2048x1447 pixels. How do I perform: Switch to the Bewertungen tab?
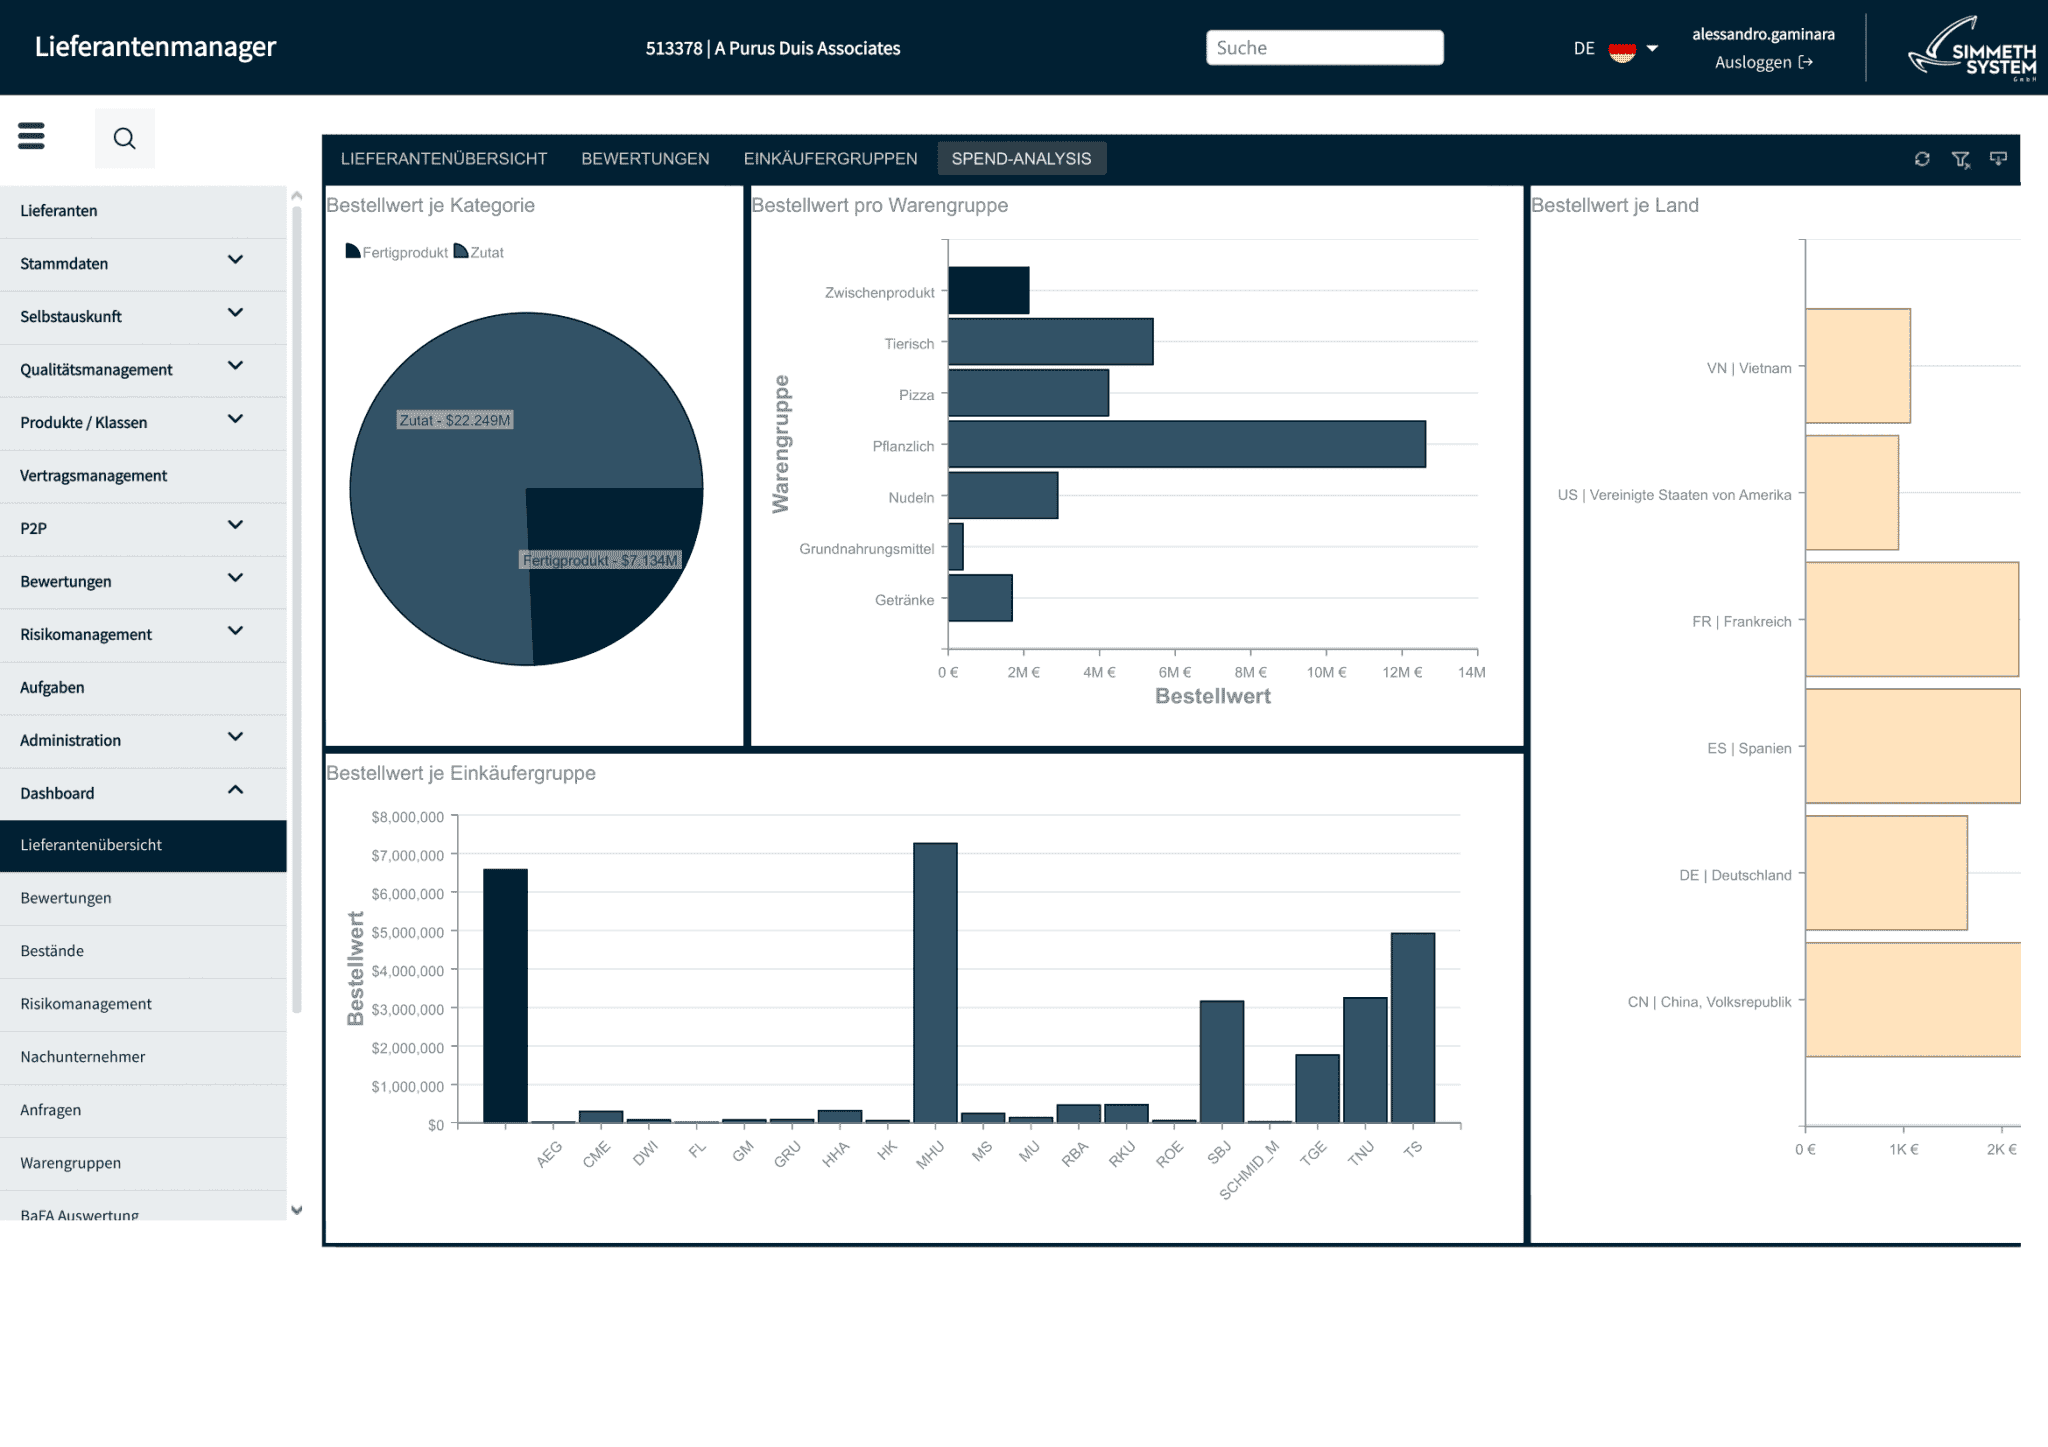[x=645, y=159]
